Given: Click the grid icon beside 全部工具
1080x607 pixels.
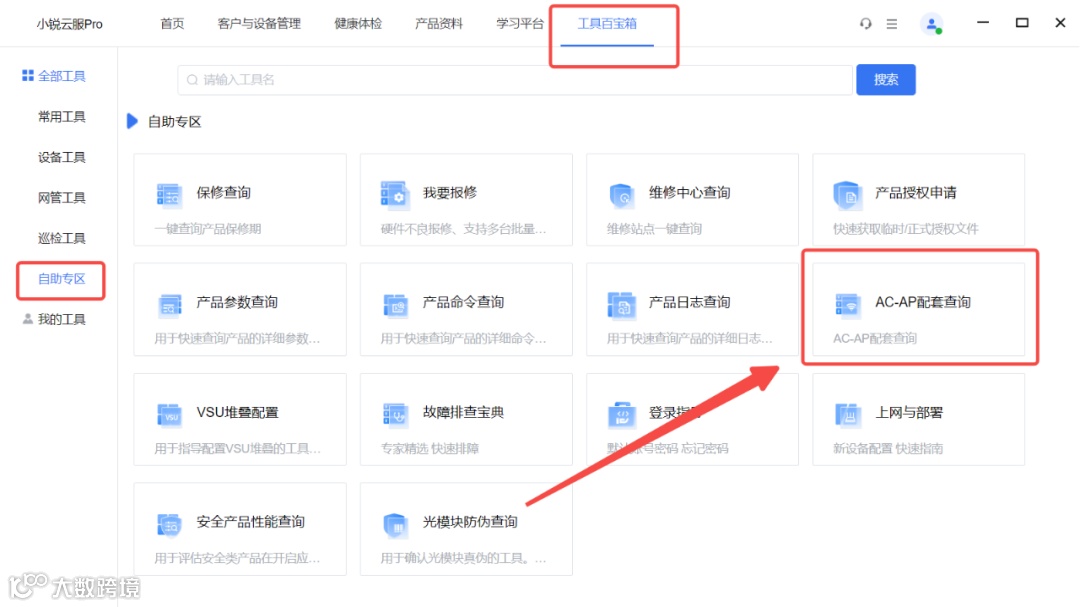Looking at the screenshot, I should (28, 75).
